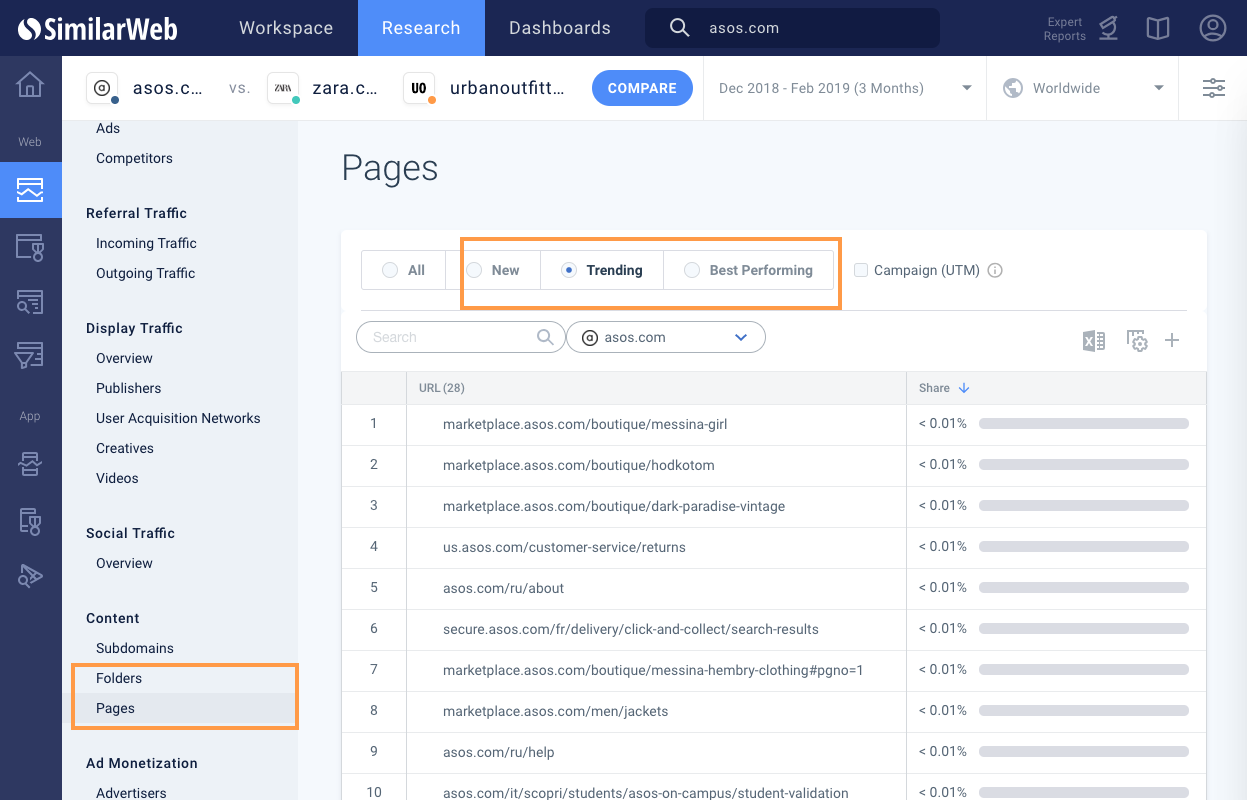Screen dimensions: 1247x800
Task: Sort by the Share column arrow
Action: pos(964,388)
